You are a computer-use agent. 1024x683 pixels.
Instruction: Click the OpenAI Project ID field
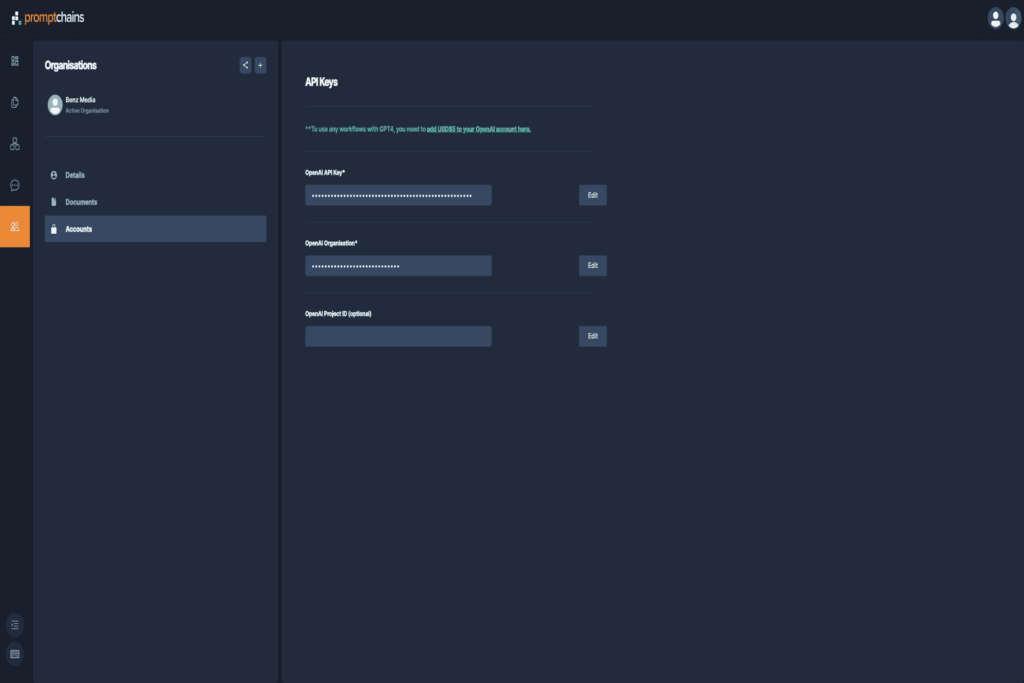(398, 336)
